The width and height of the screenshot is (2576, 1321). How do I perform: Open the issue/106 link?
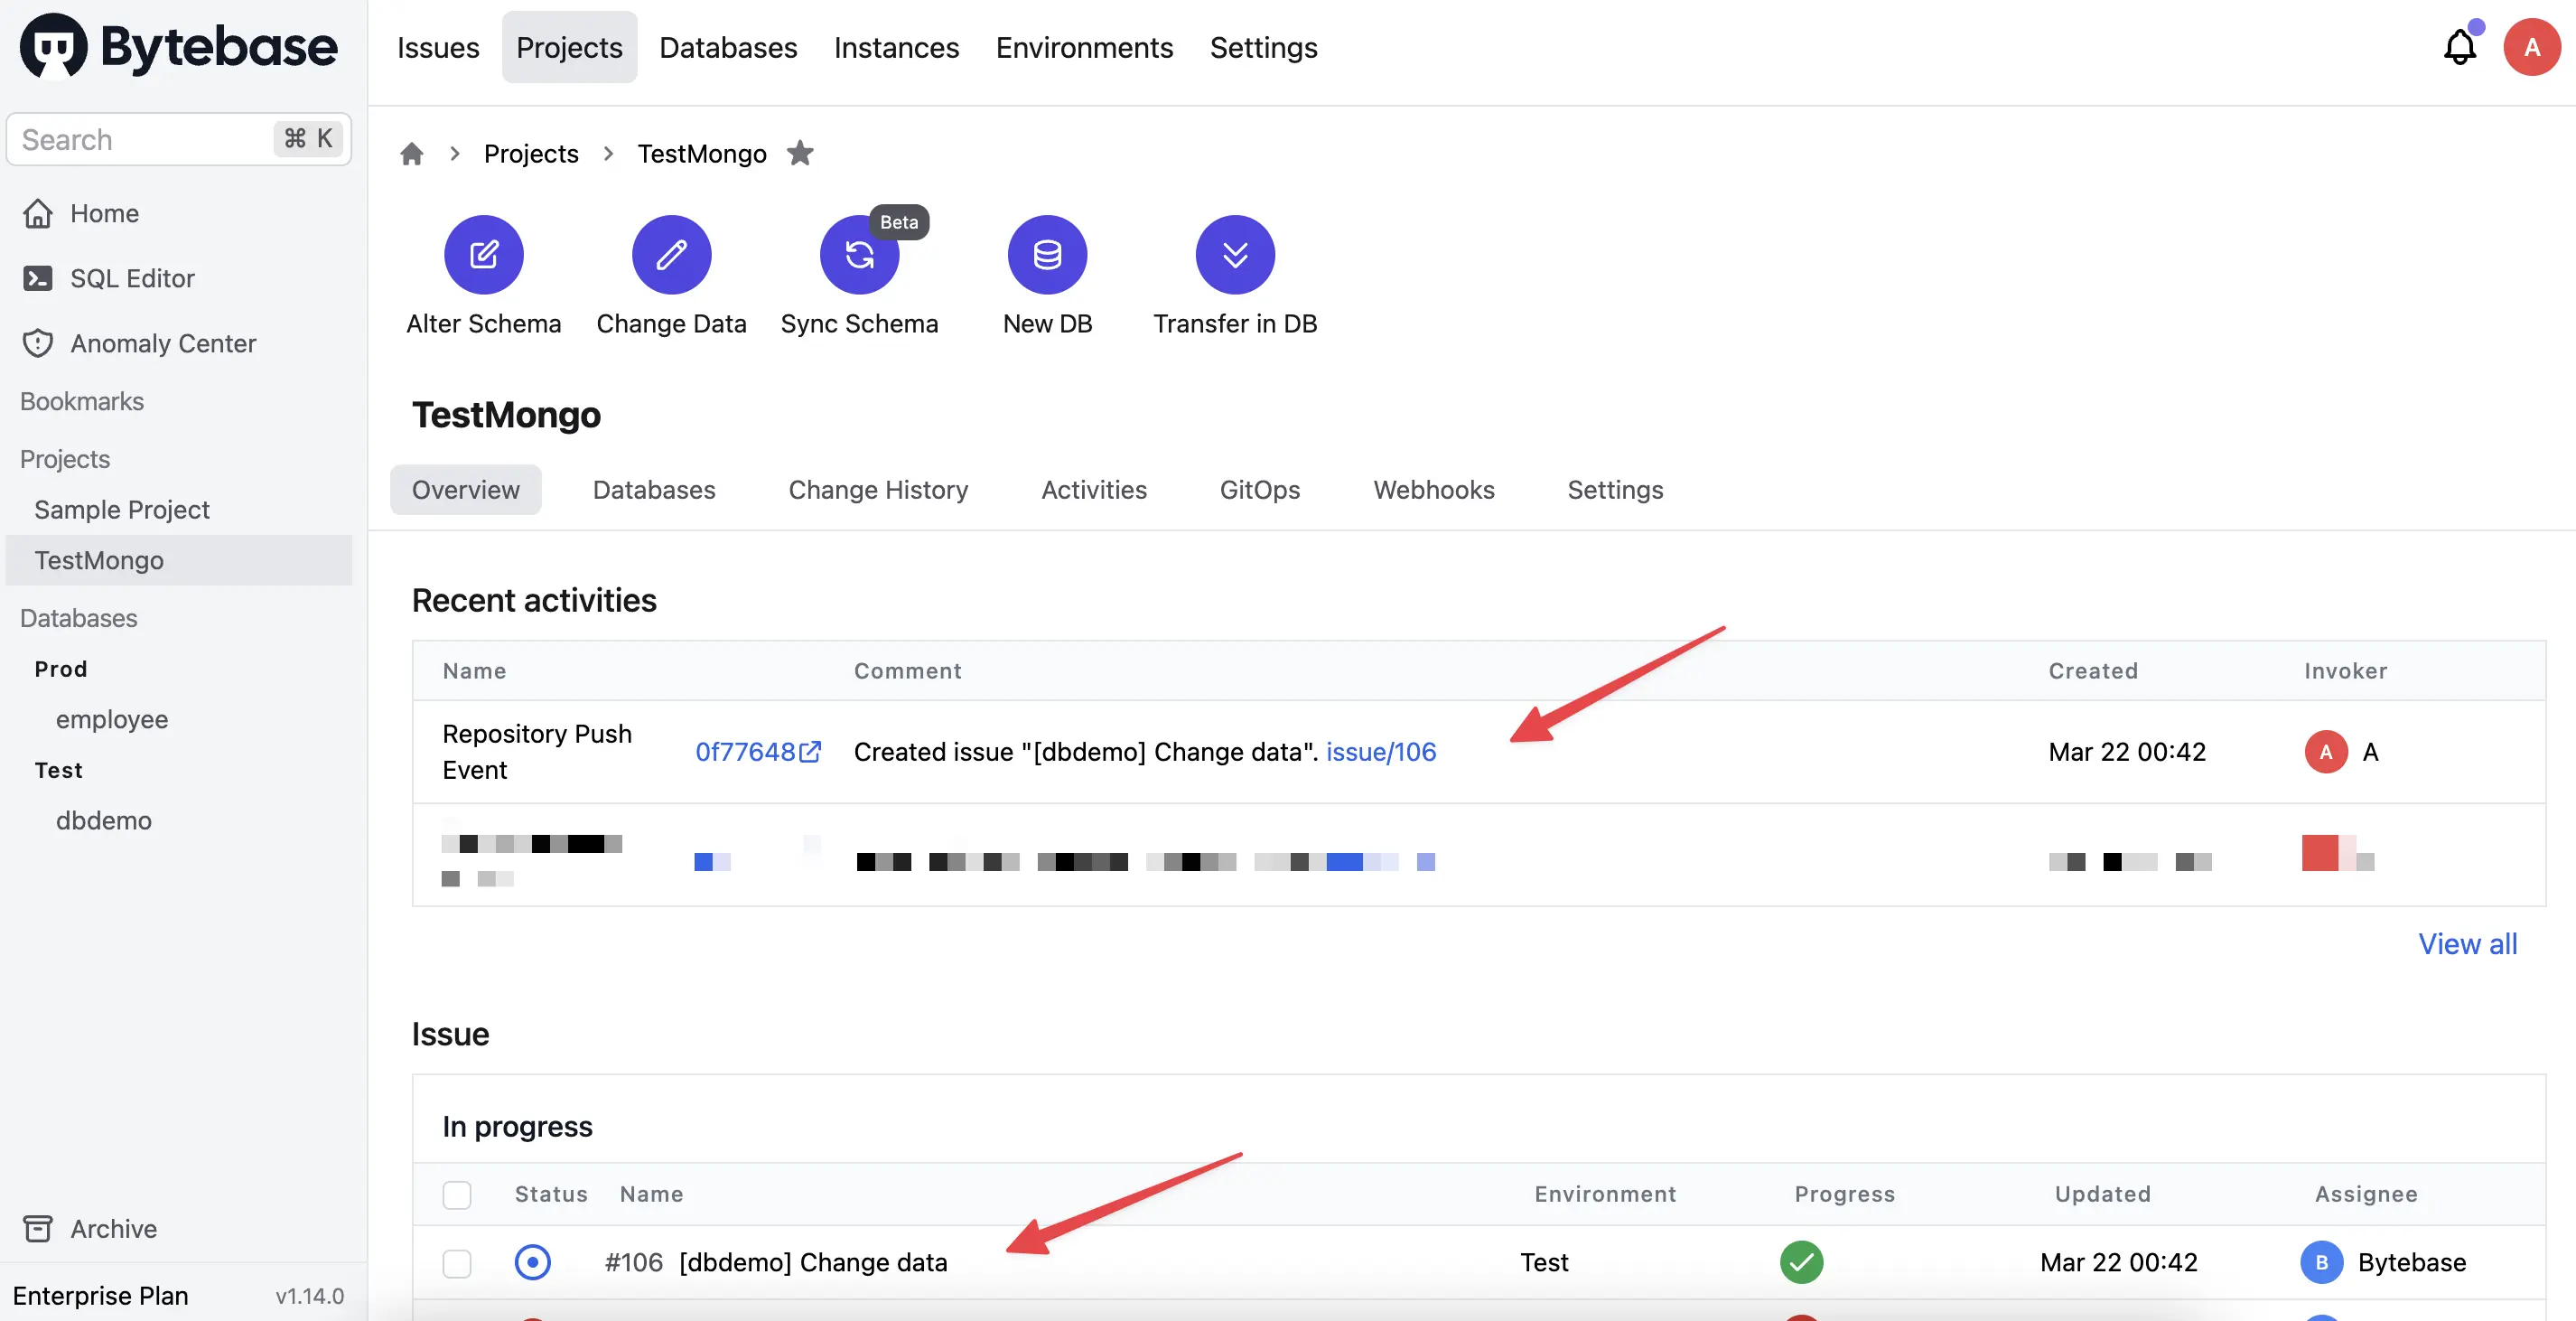(1381, 751)
